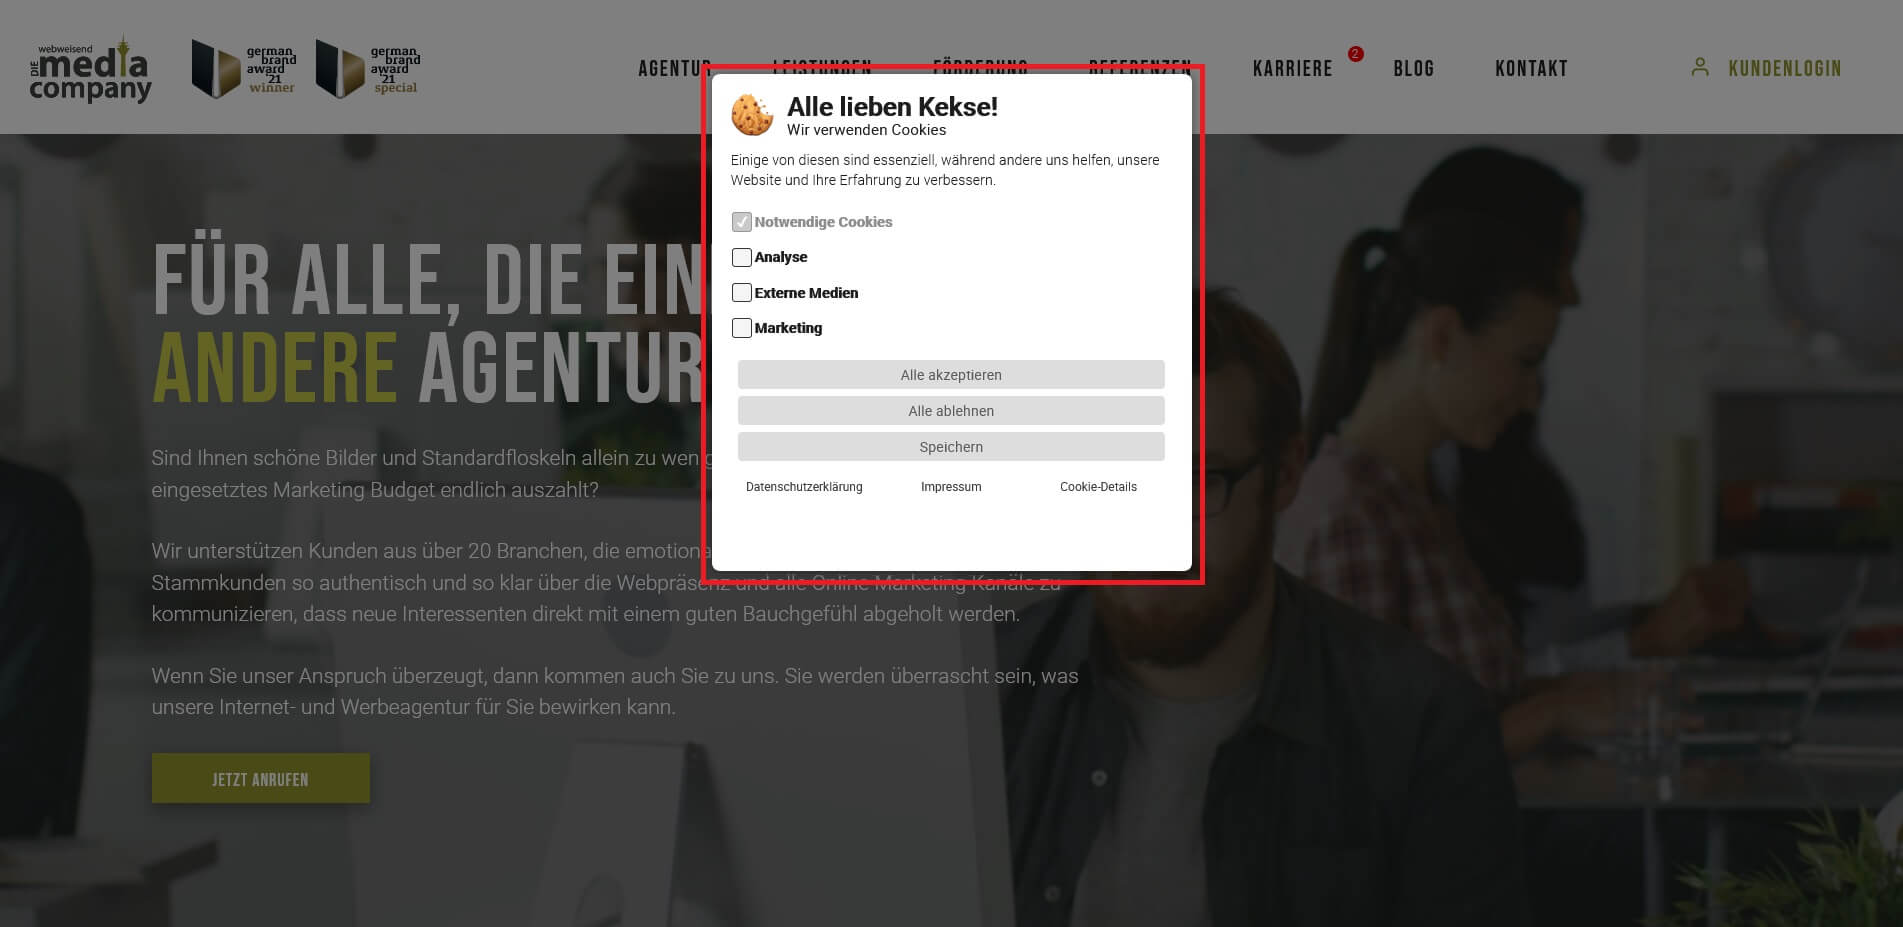Click the red notification badge on Karriere
The image size is (1903, 927).
pos(1355,54)
